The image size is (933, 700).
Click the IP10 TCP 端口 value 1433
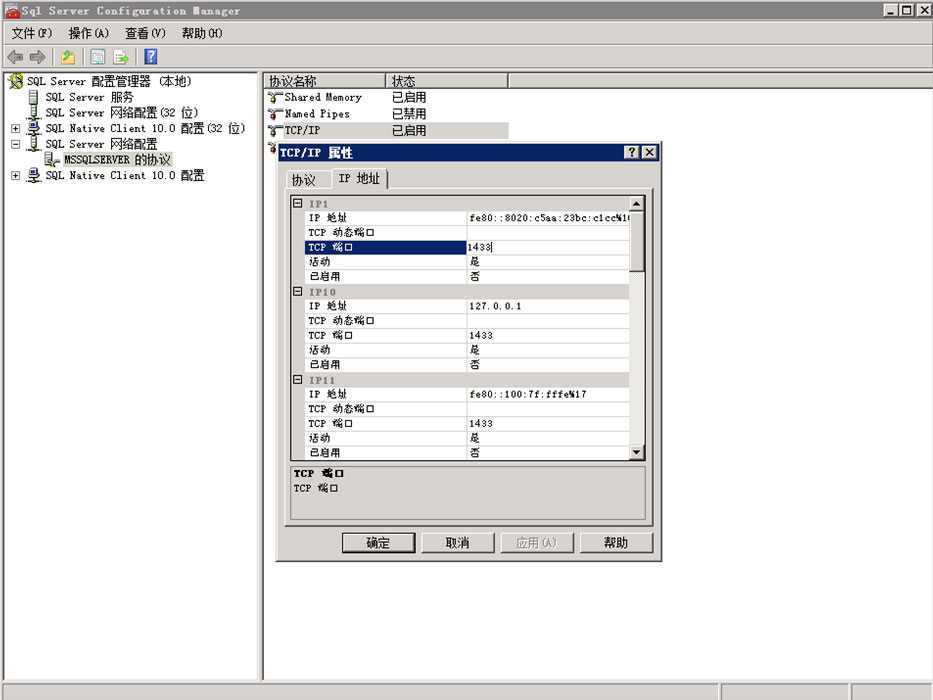[x=547, y=335]
